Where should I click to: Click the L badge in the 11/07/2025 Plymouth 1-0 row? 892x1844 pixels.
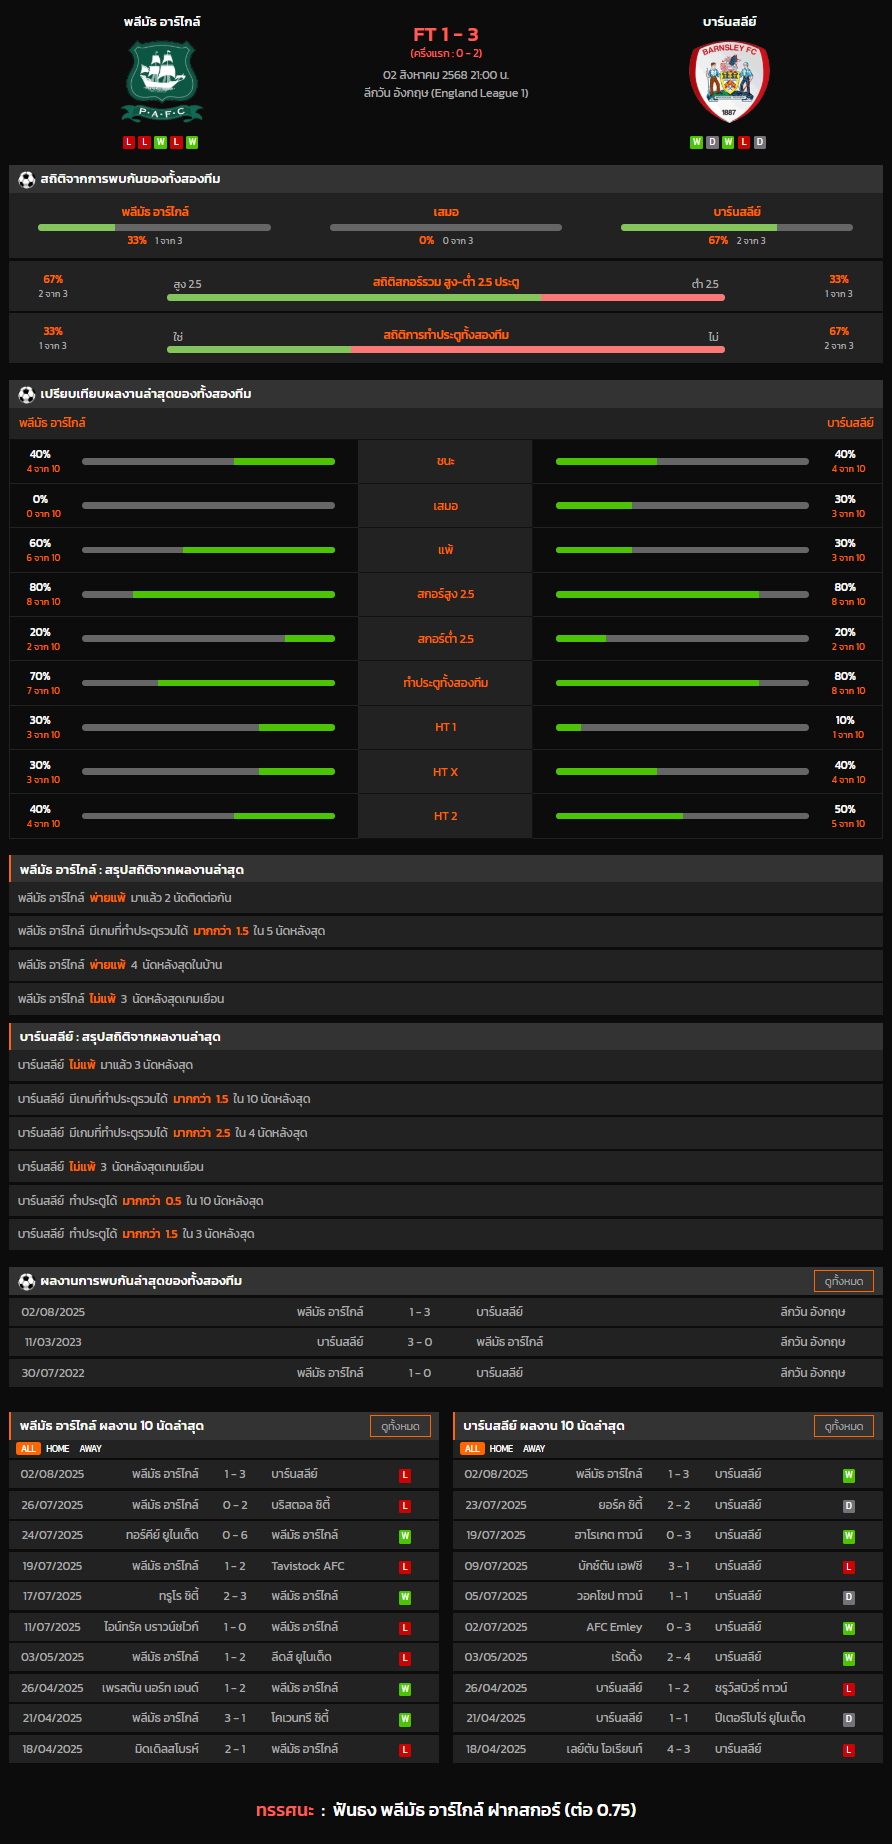(405, 1628)
